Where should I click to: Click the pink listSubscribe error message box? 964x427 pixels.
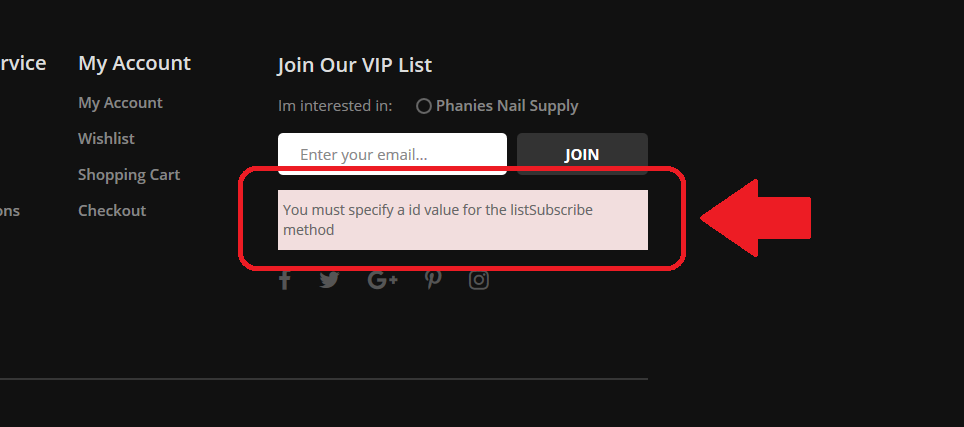[x=463, y=220]
